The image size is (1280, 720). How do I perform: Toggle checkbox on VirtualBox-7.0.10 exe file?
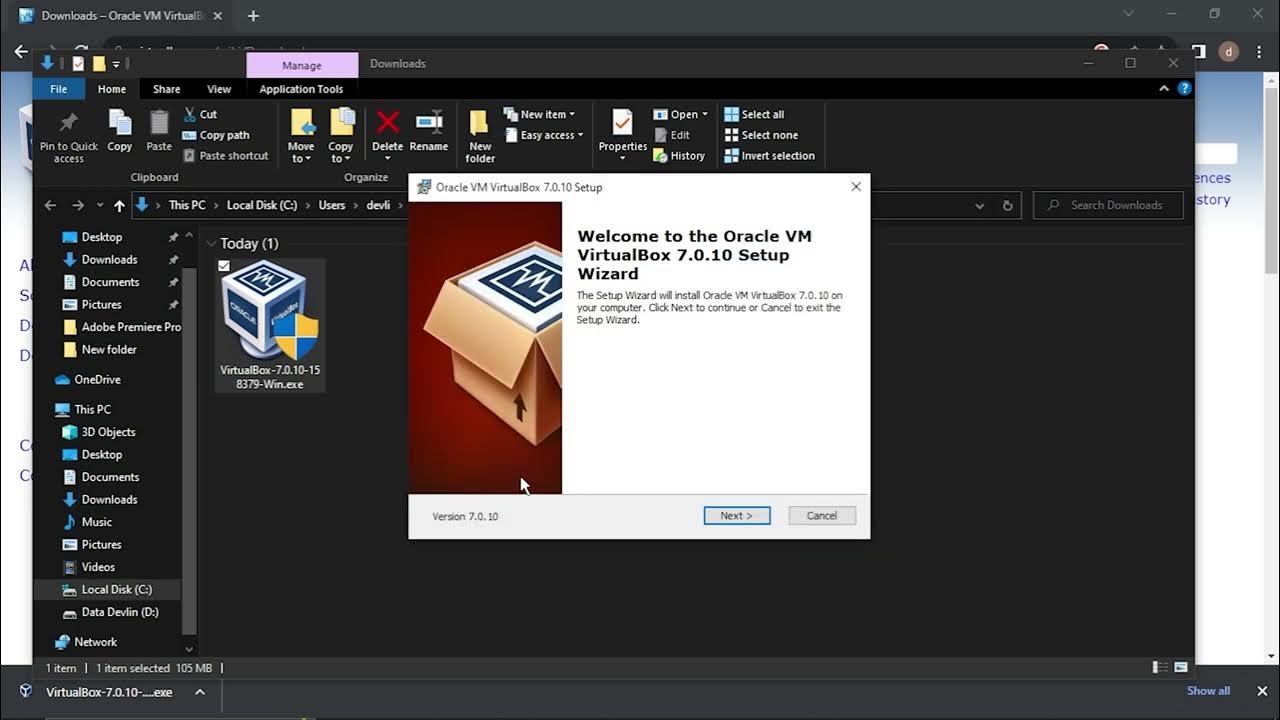point(224,266)
